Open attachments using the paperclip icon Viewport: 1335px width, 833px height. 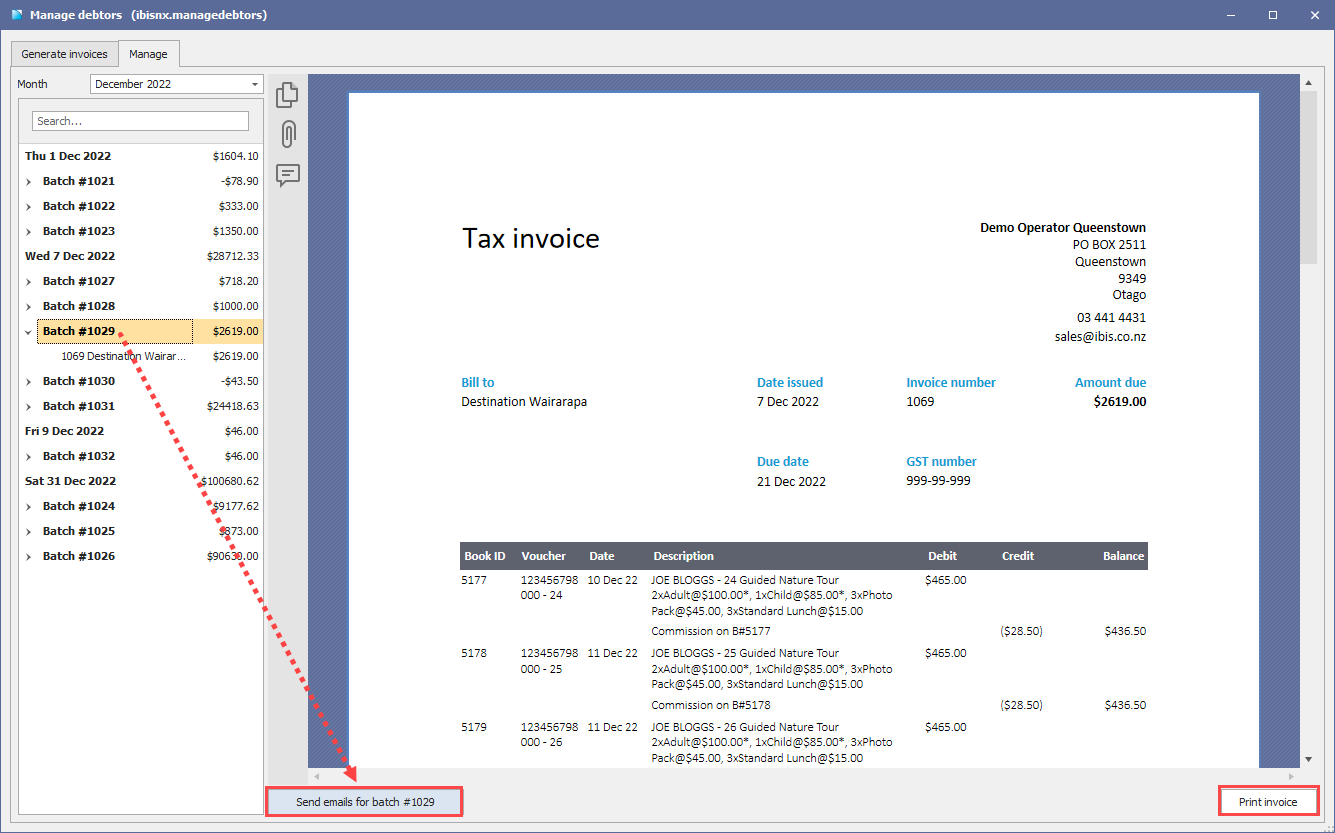coord(288,134)
